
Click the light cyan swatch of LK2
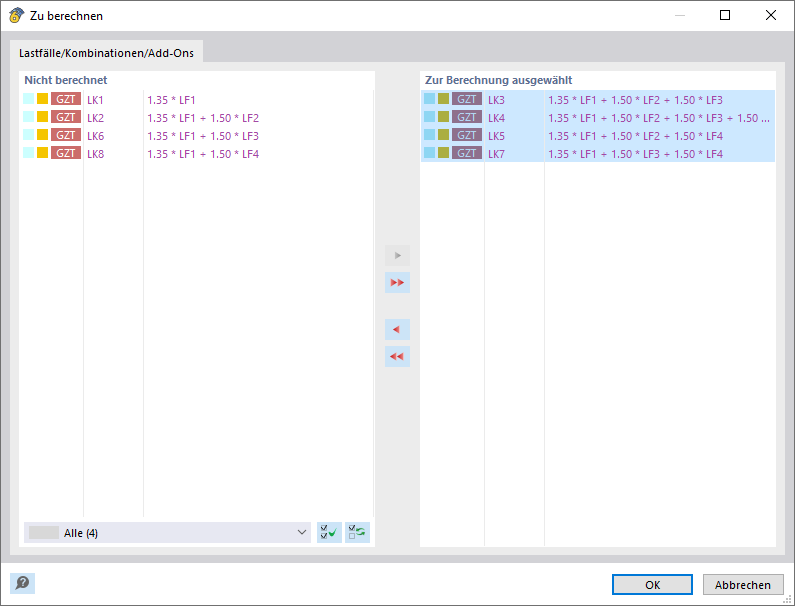[x=29, y=117]
